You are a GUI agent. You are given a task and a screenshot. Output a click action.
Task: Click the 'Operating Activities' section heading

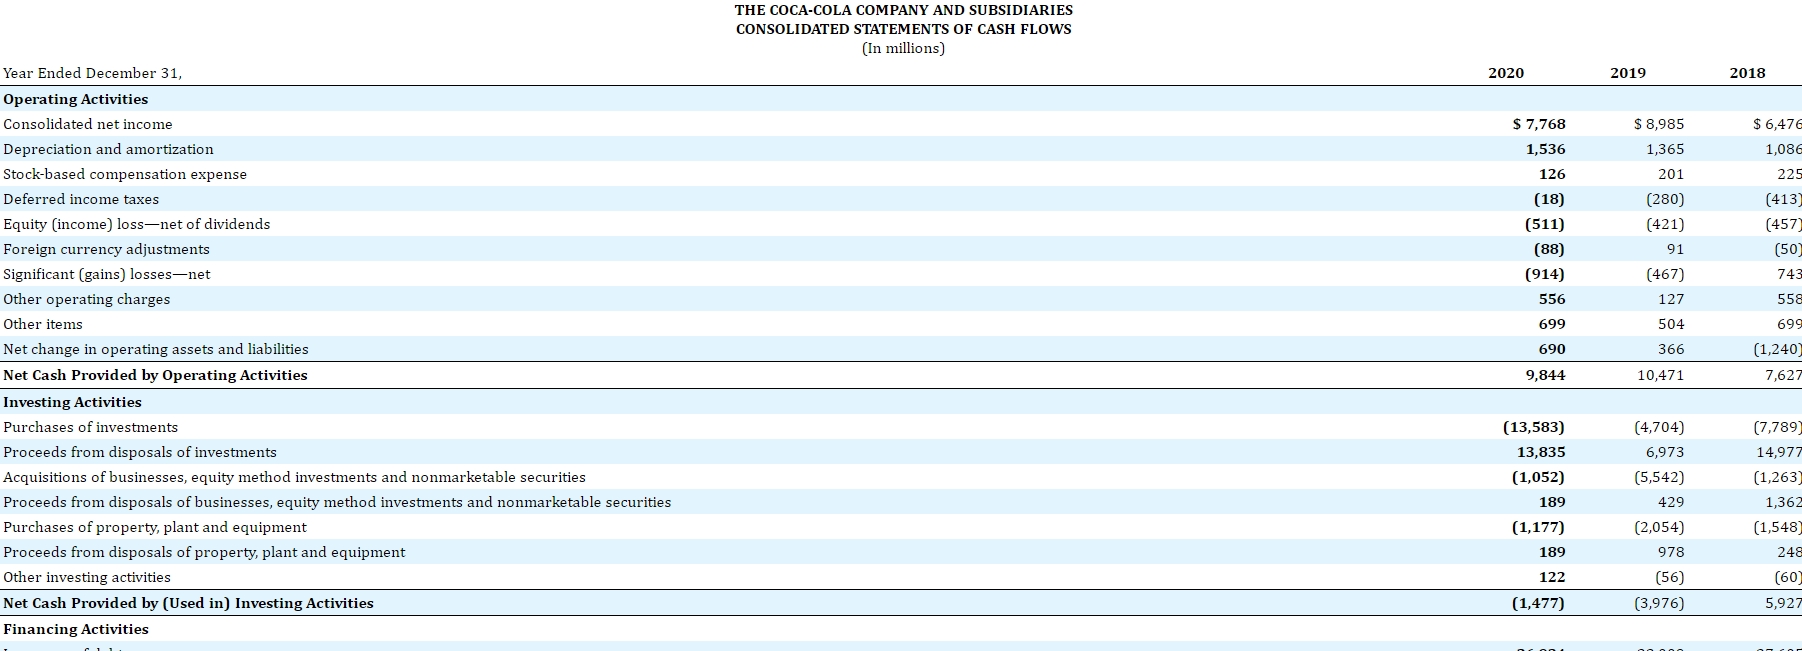[76, 99]
